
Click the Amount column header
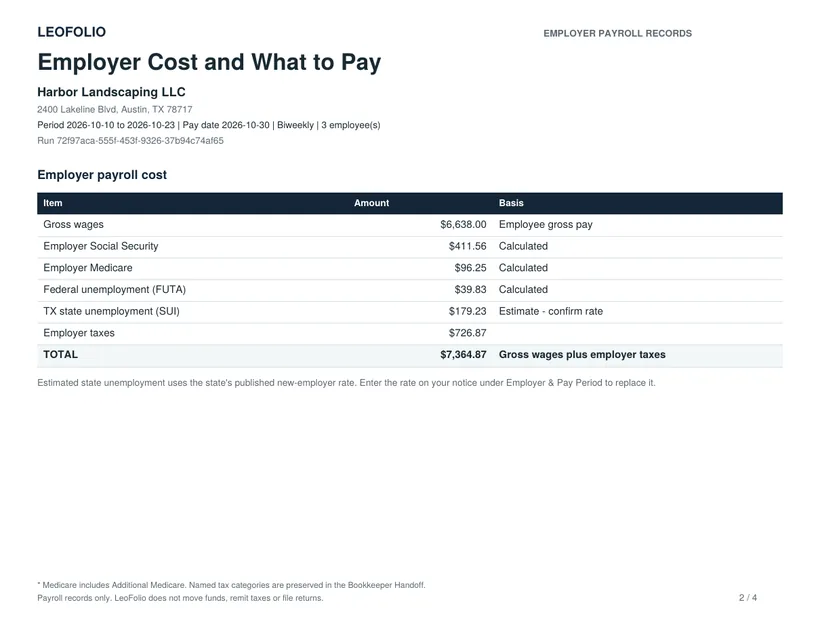pyautogui.click(x=371, y=203)
